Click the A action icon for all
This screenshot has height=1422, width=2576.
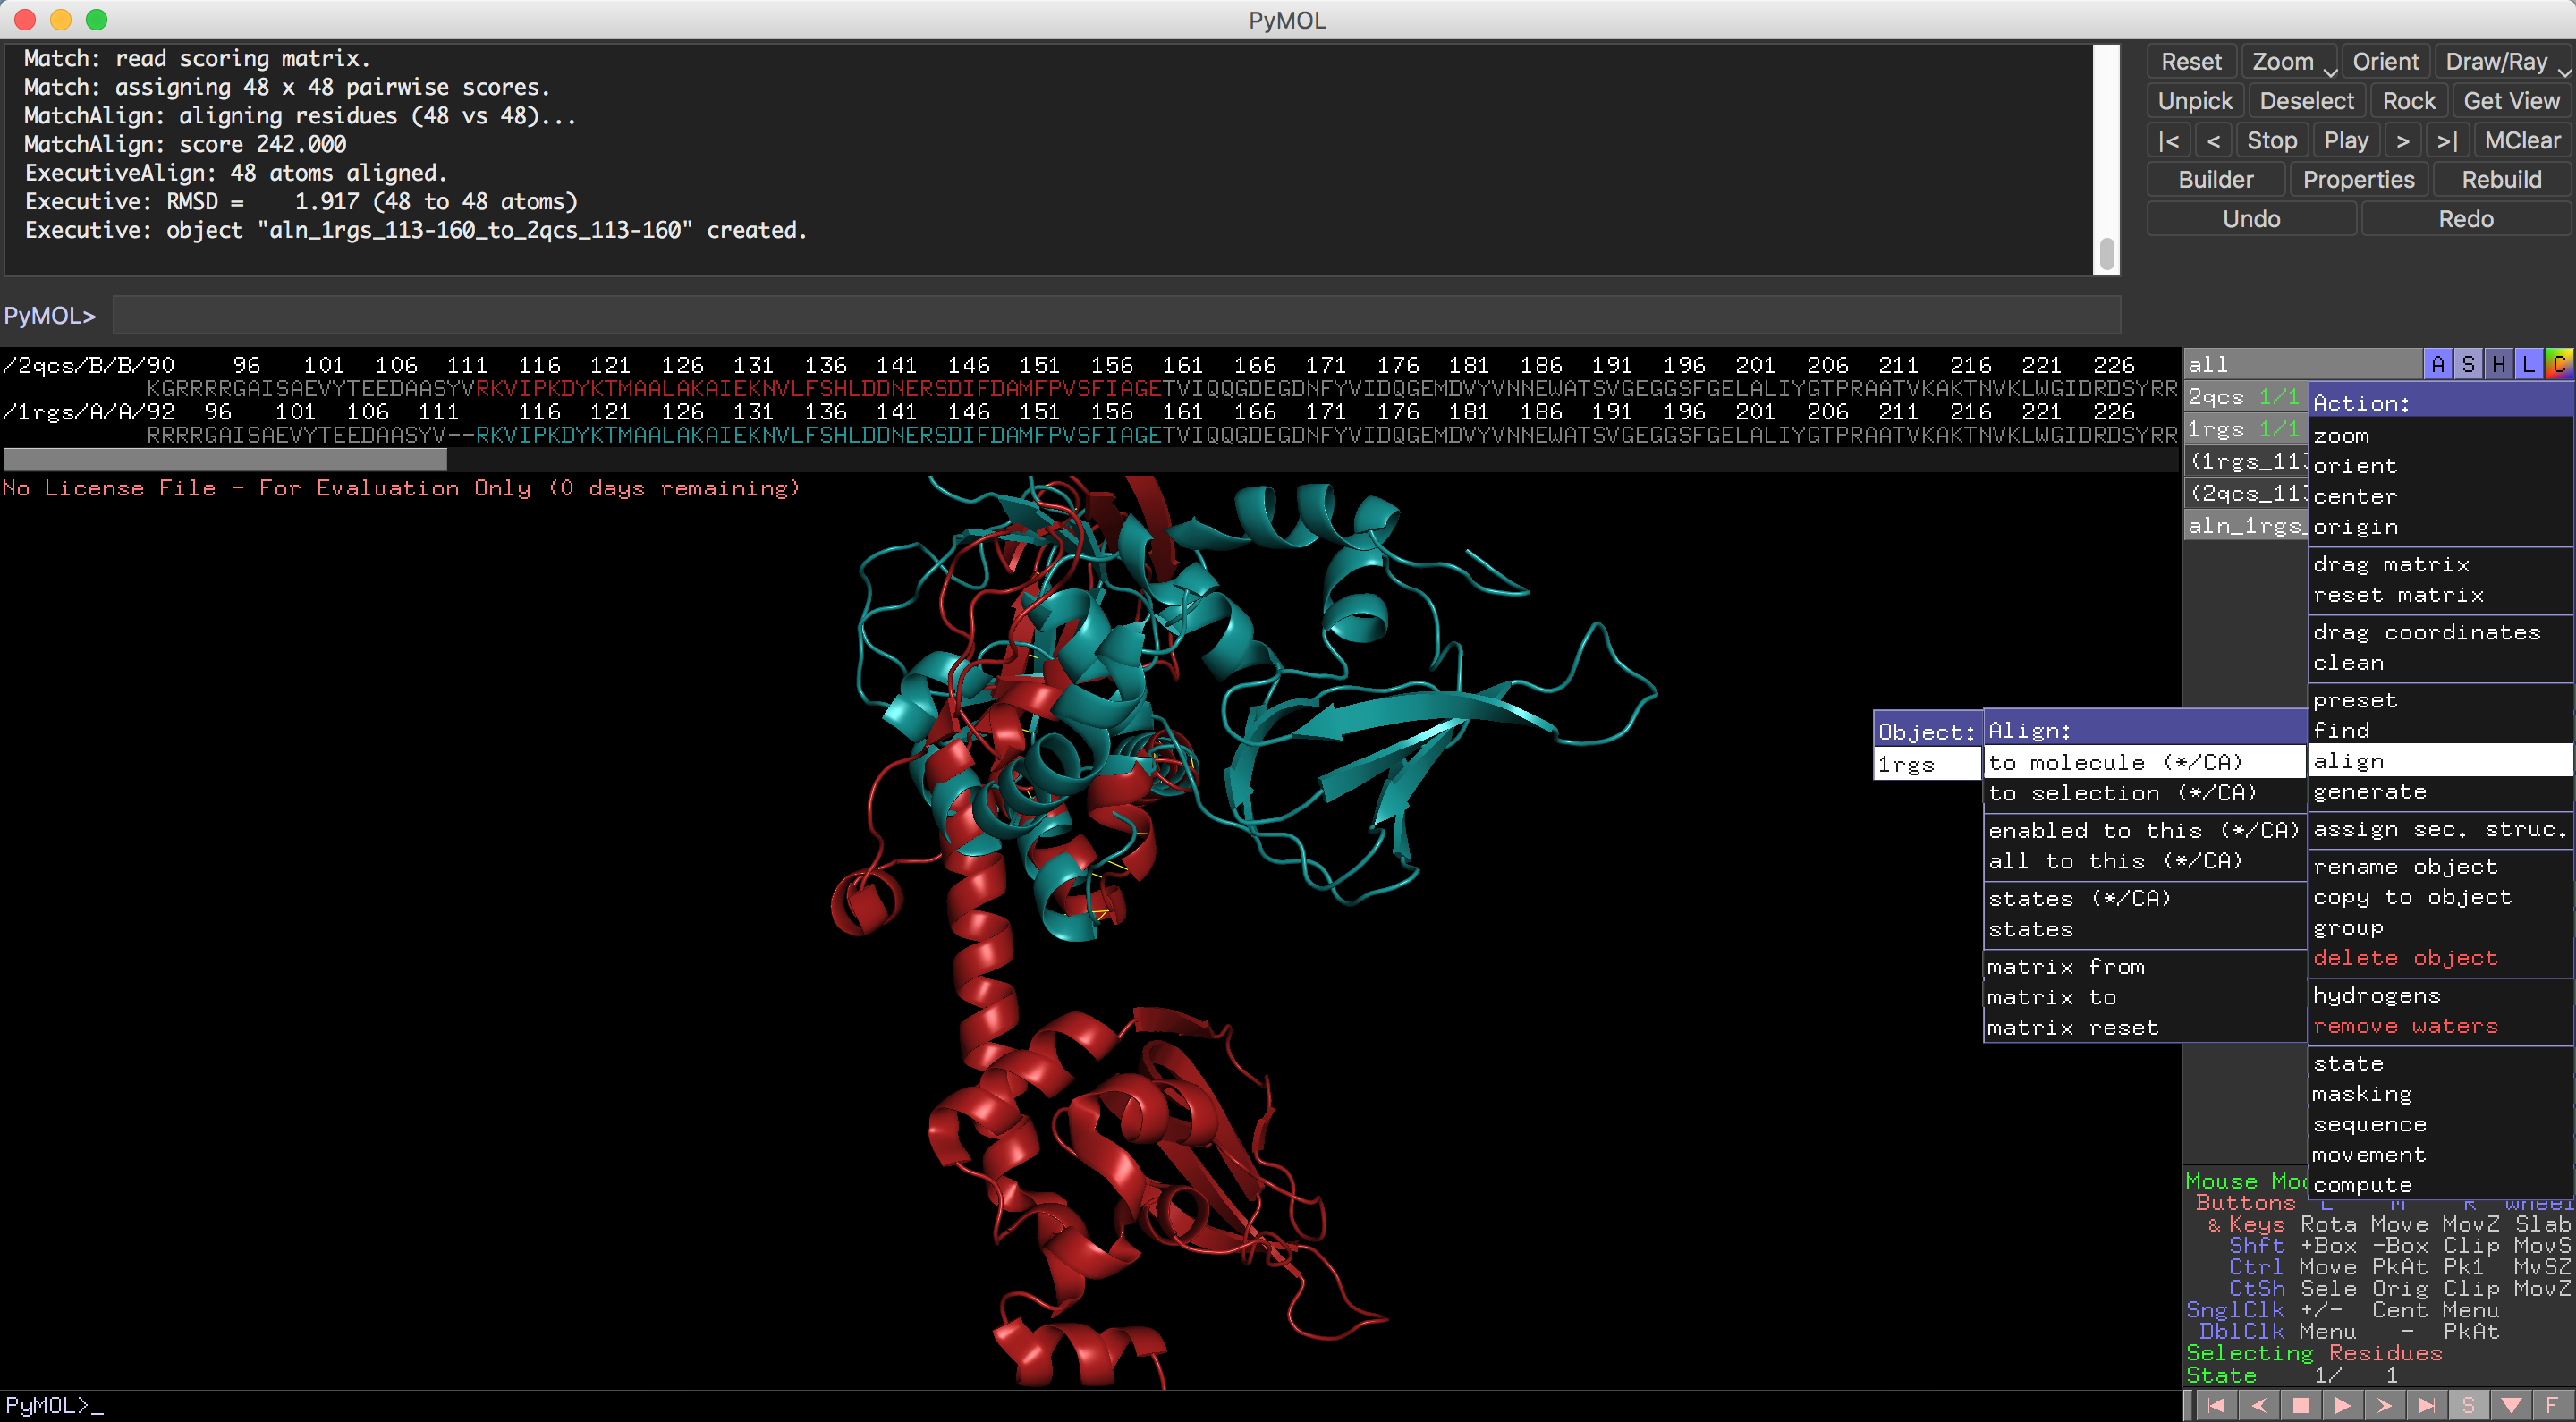2438,364
